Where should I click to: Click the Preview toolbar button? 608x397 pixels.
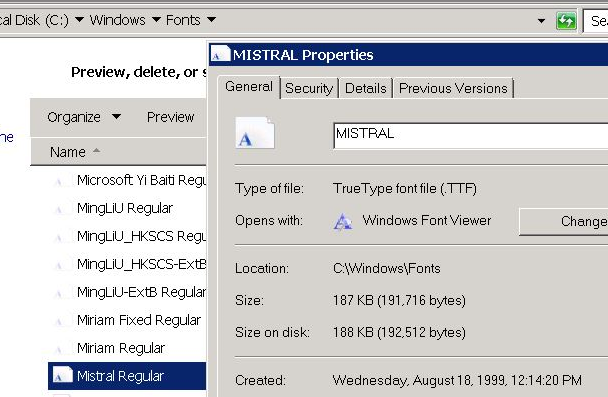point(170,117)
